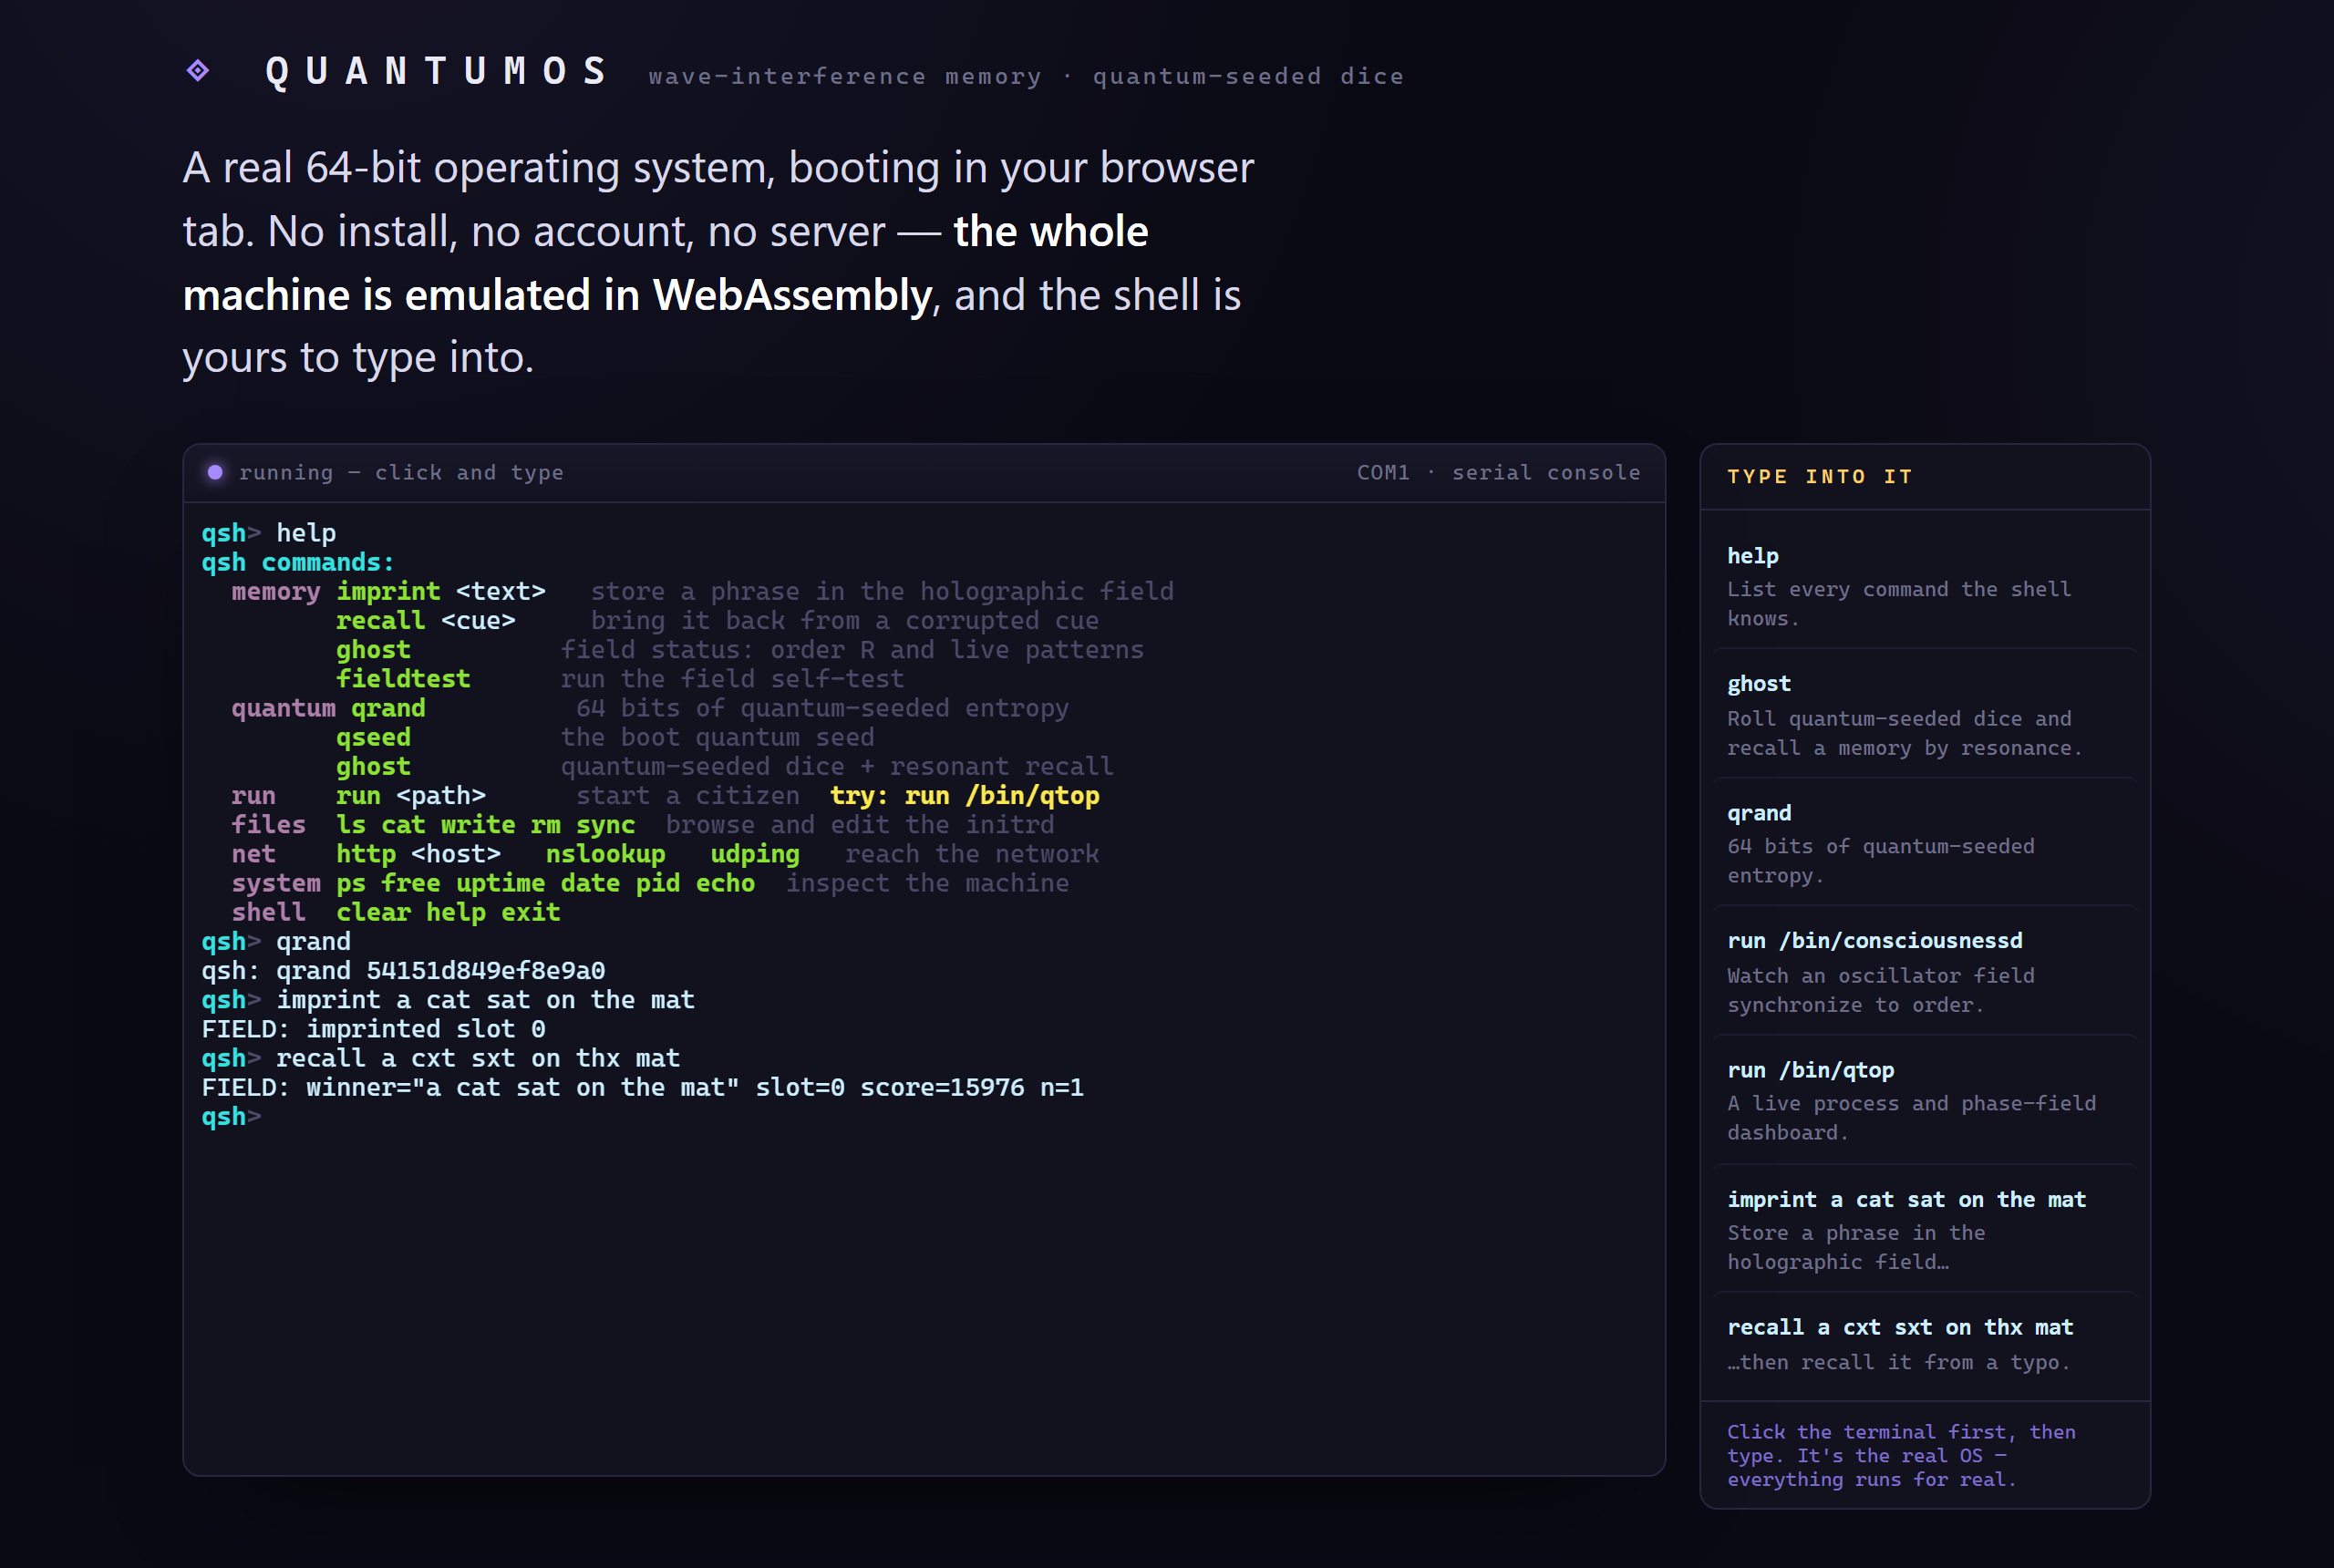Click 'clear help exit' shell commands line
Viewport: 2334px width, 1568px height.
coord(448,912)
